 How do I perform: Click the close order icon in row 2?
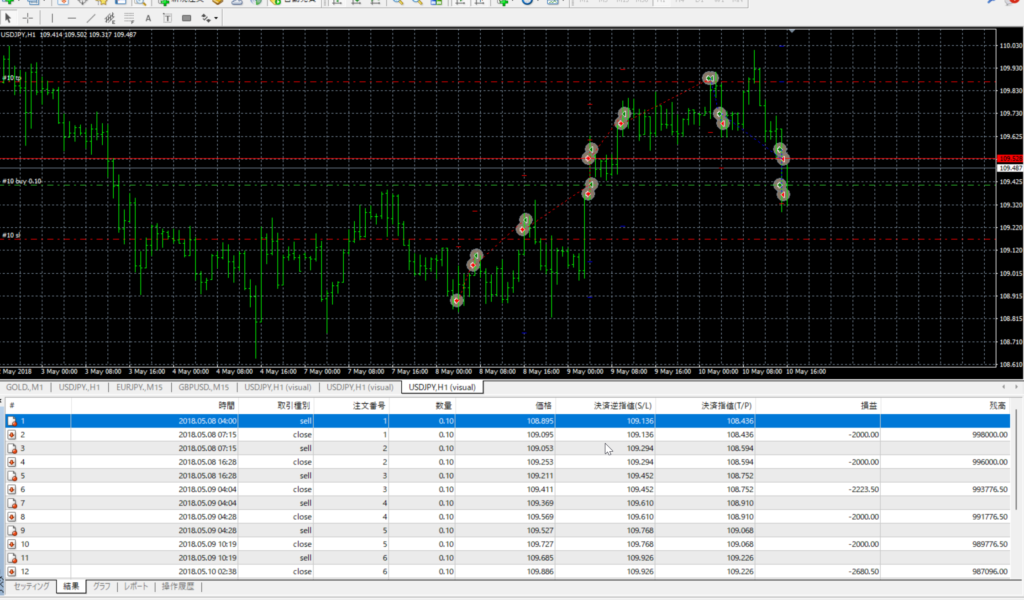point(12,435)
